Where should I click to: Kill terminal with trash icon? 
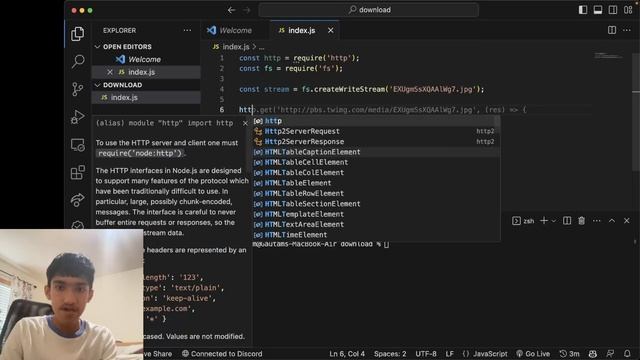(x=582, y=221)
